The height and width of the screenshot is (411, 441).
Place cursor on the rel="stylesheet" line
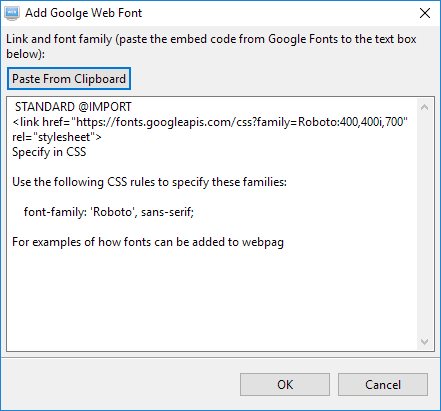[57, 137]
